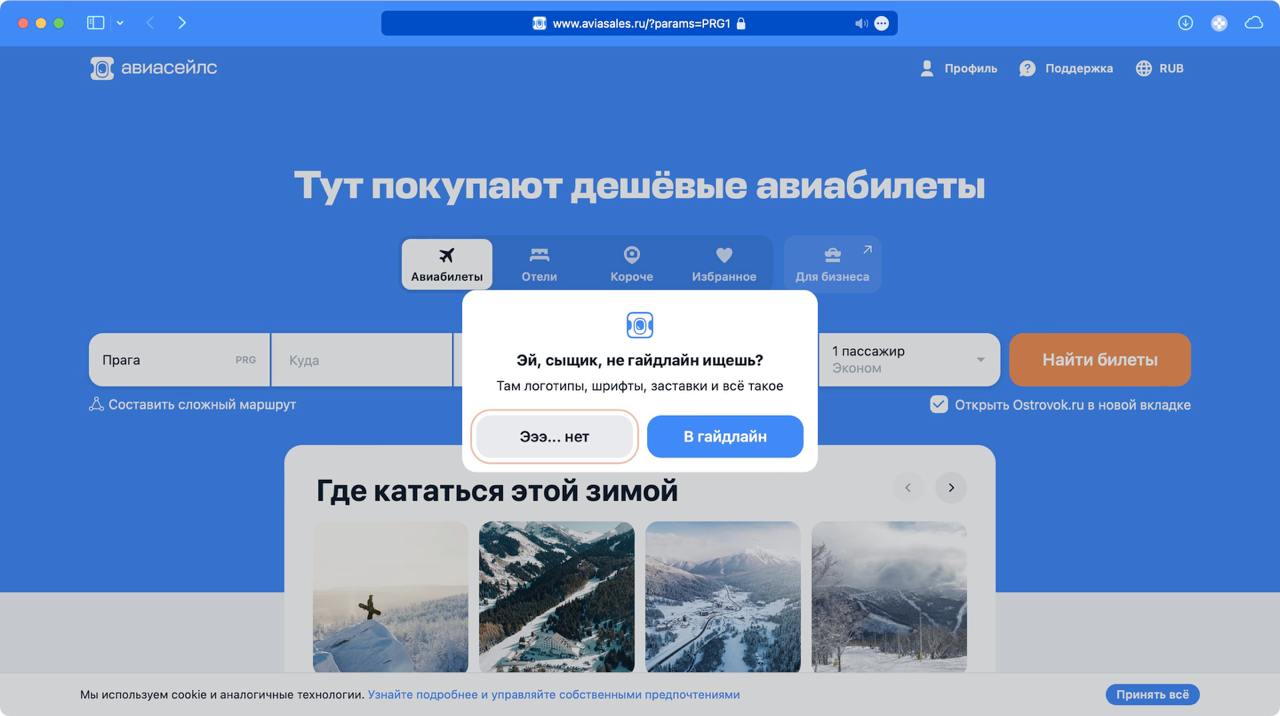
Task: Dismiss the dialog with Ээ... нет
Action: point(554,436)
